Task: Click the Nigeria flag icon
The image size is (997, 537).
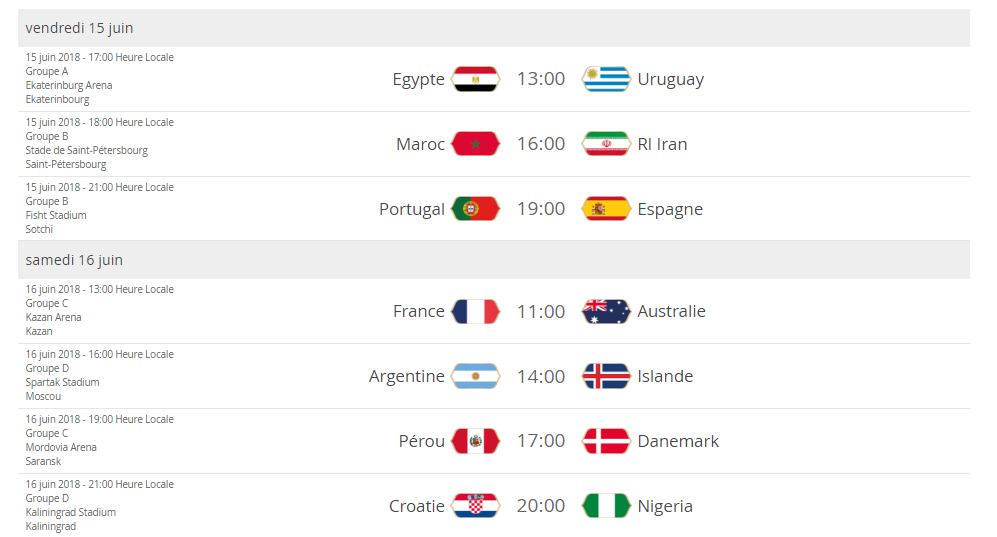Action: click(x=606, y=506)
